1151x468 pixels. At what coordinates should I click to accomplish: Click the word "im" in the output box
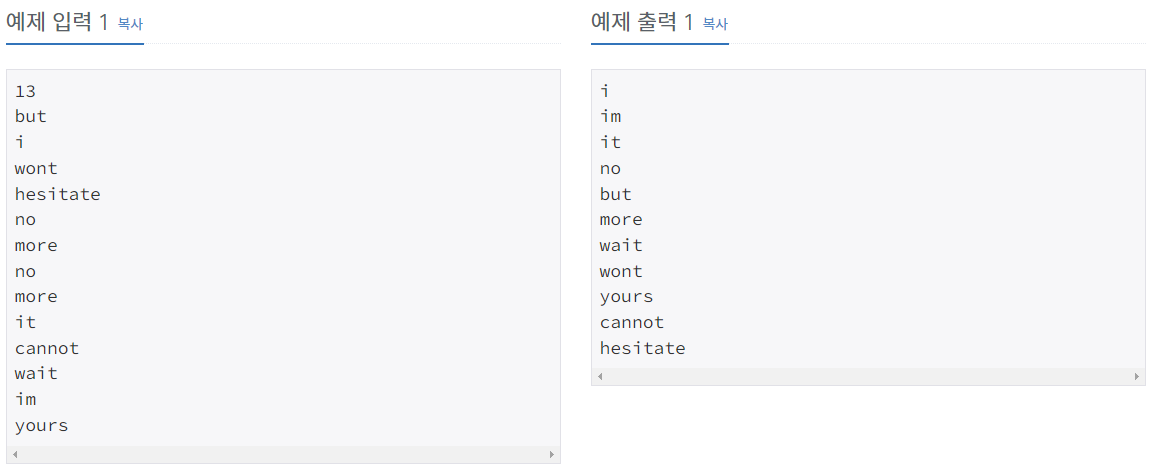[611, 117]
